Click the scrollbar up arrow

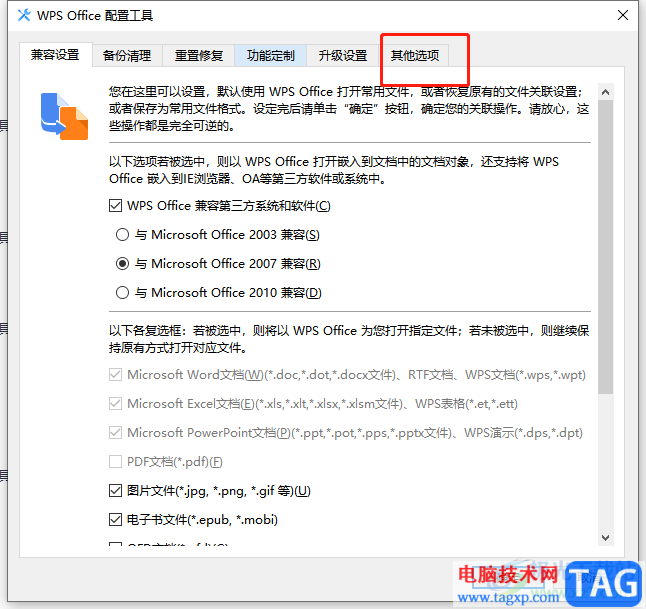(605, 92)
